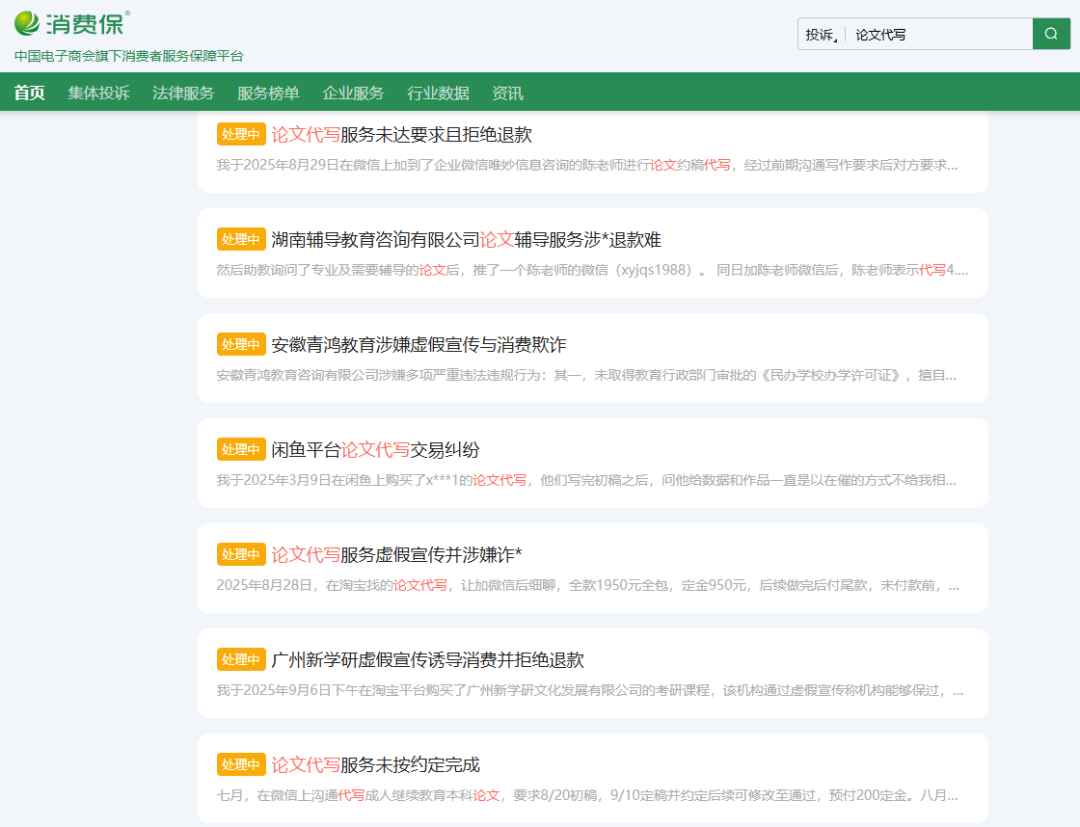Viewport: 1080px width, 827px height.
Task: Open 论文代写服务虚假宣传并涉嫌诈 complaint
Action: click(x=396, y=555)
